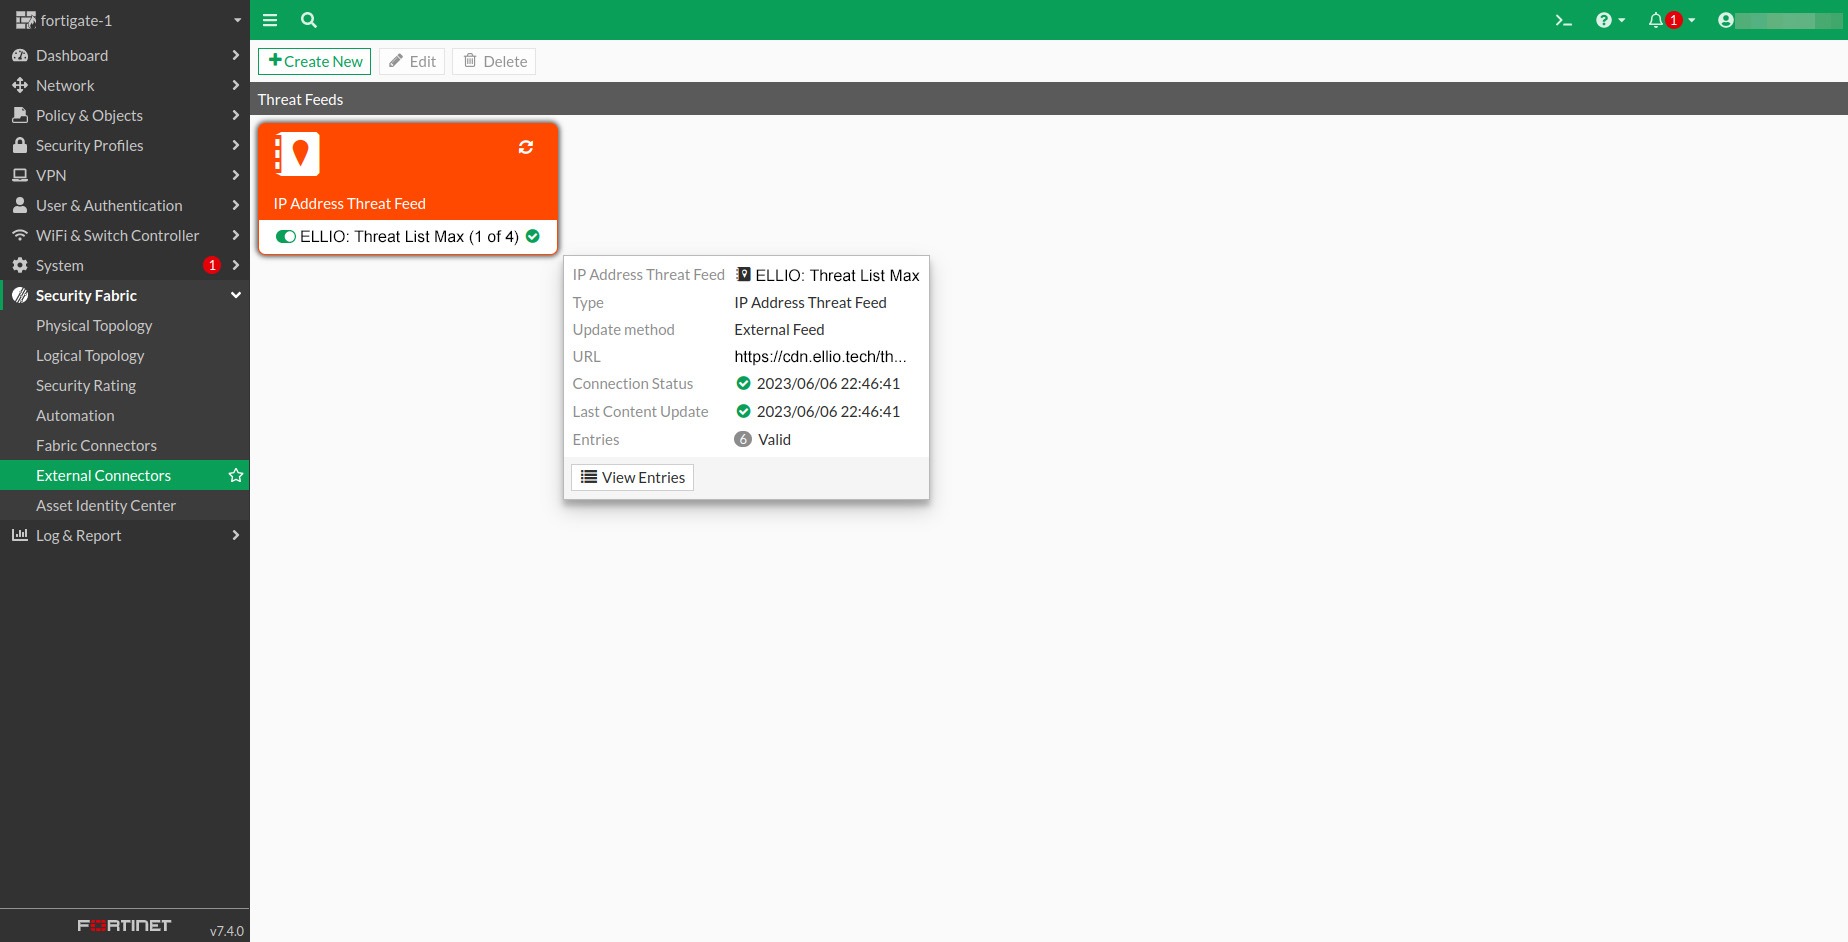Image resolution: width=1848 pixels, height=942 pixels.
Task: Click the user account icon
Action: click(1725, 20)
